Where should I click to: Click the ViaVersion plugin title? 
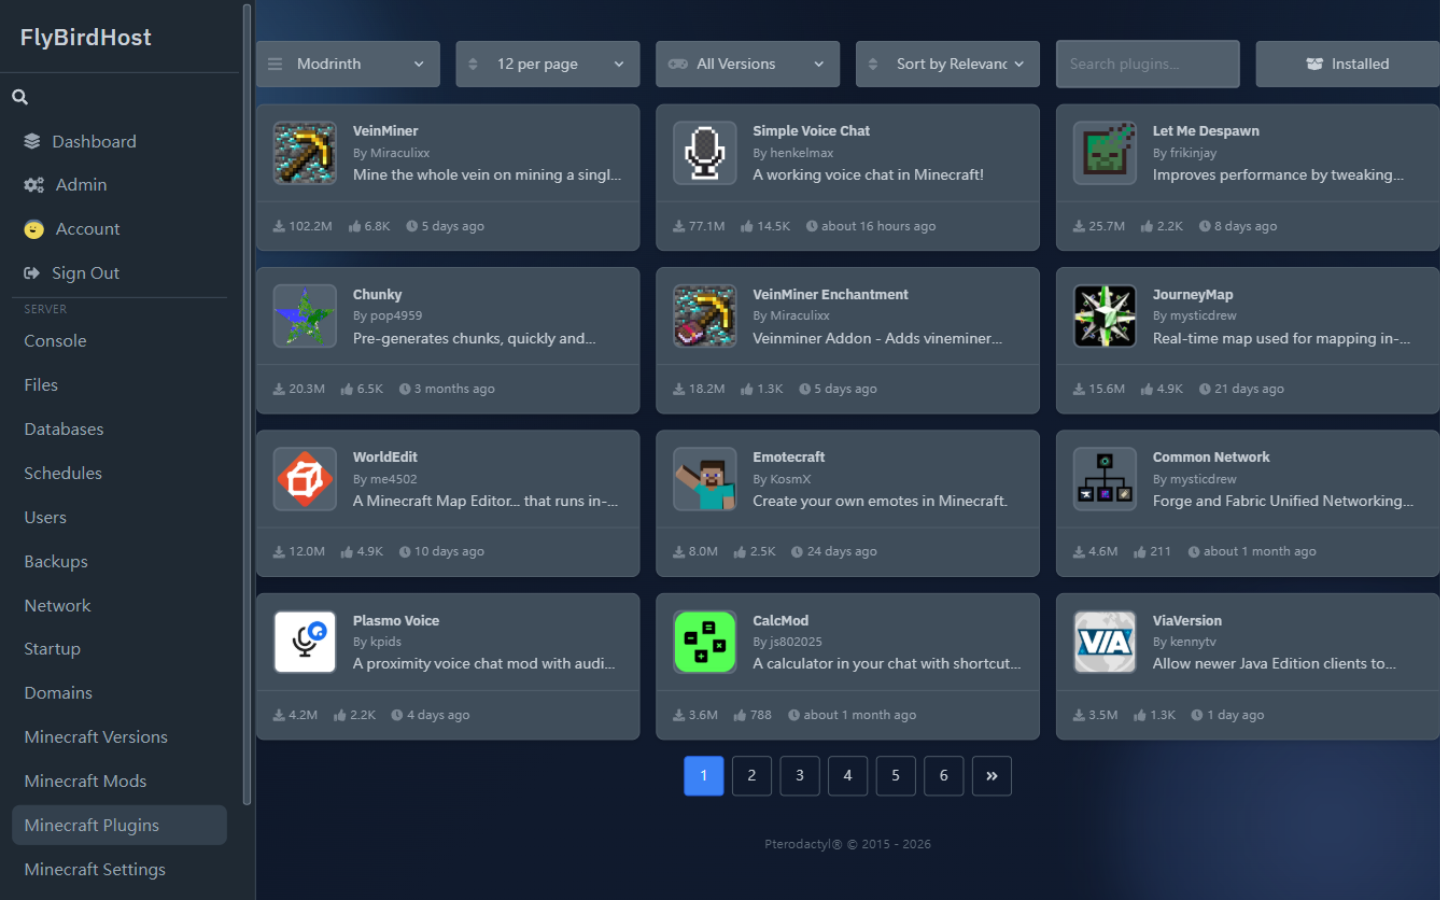(x=1187, y=620)
